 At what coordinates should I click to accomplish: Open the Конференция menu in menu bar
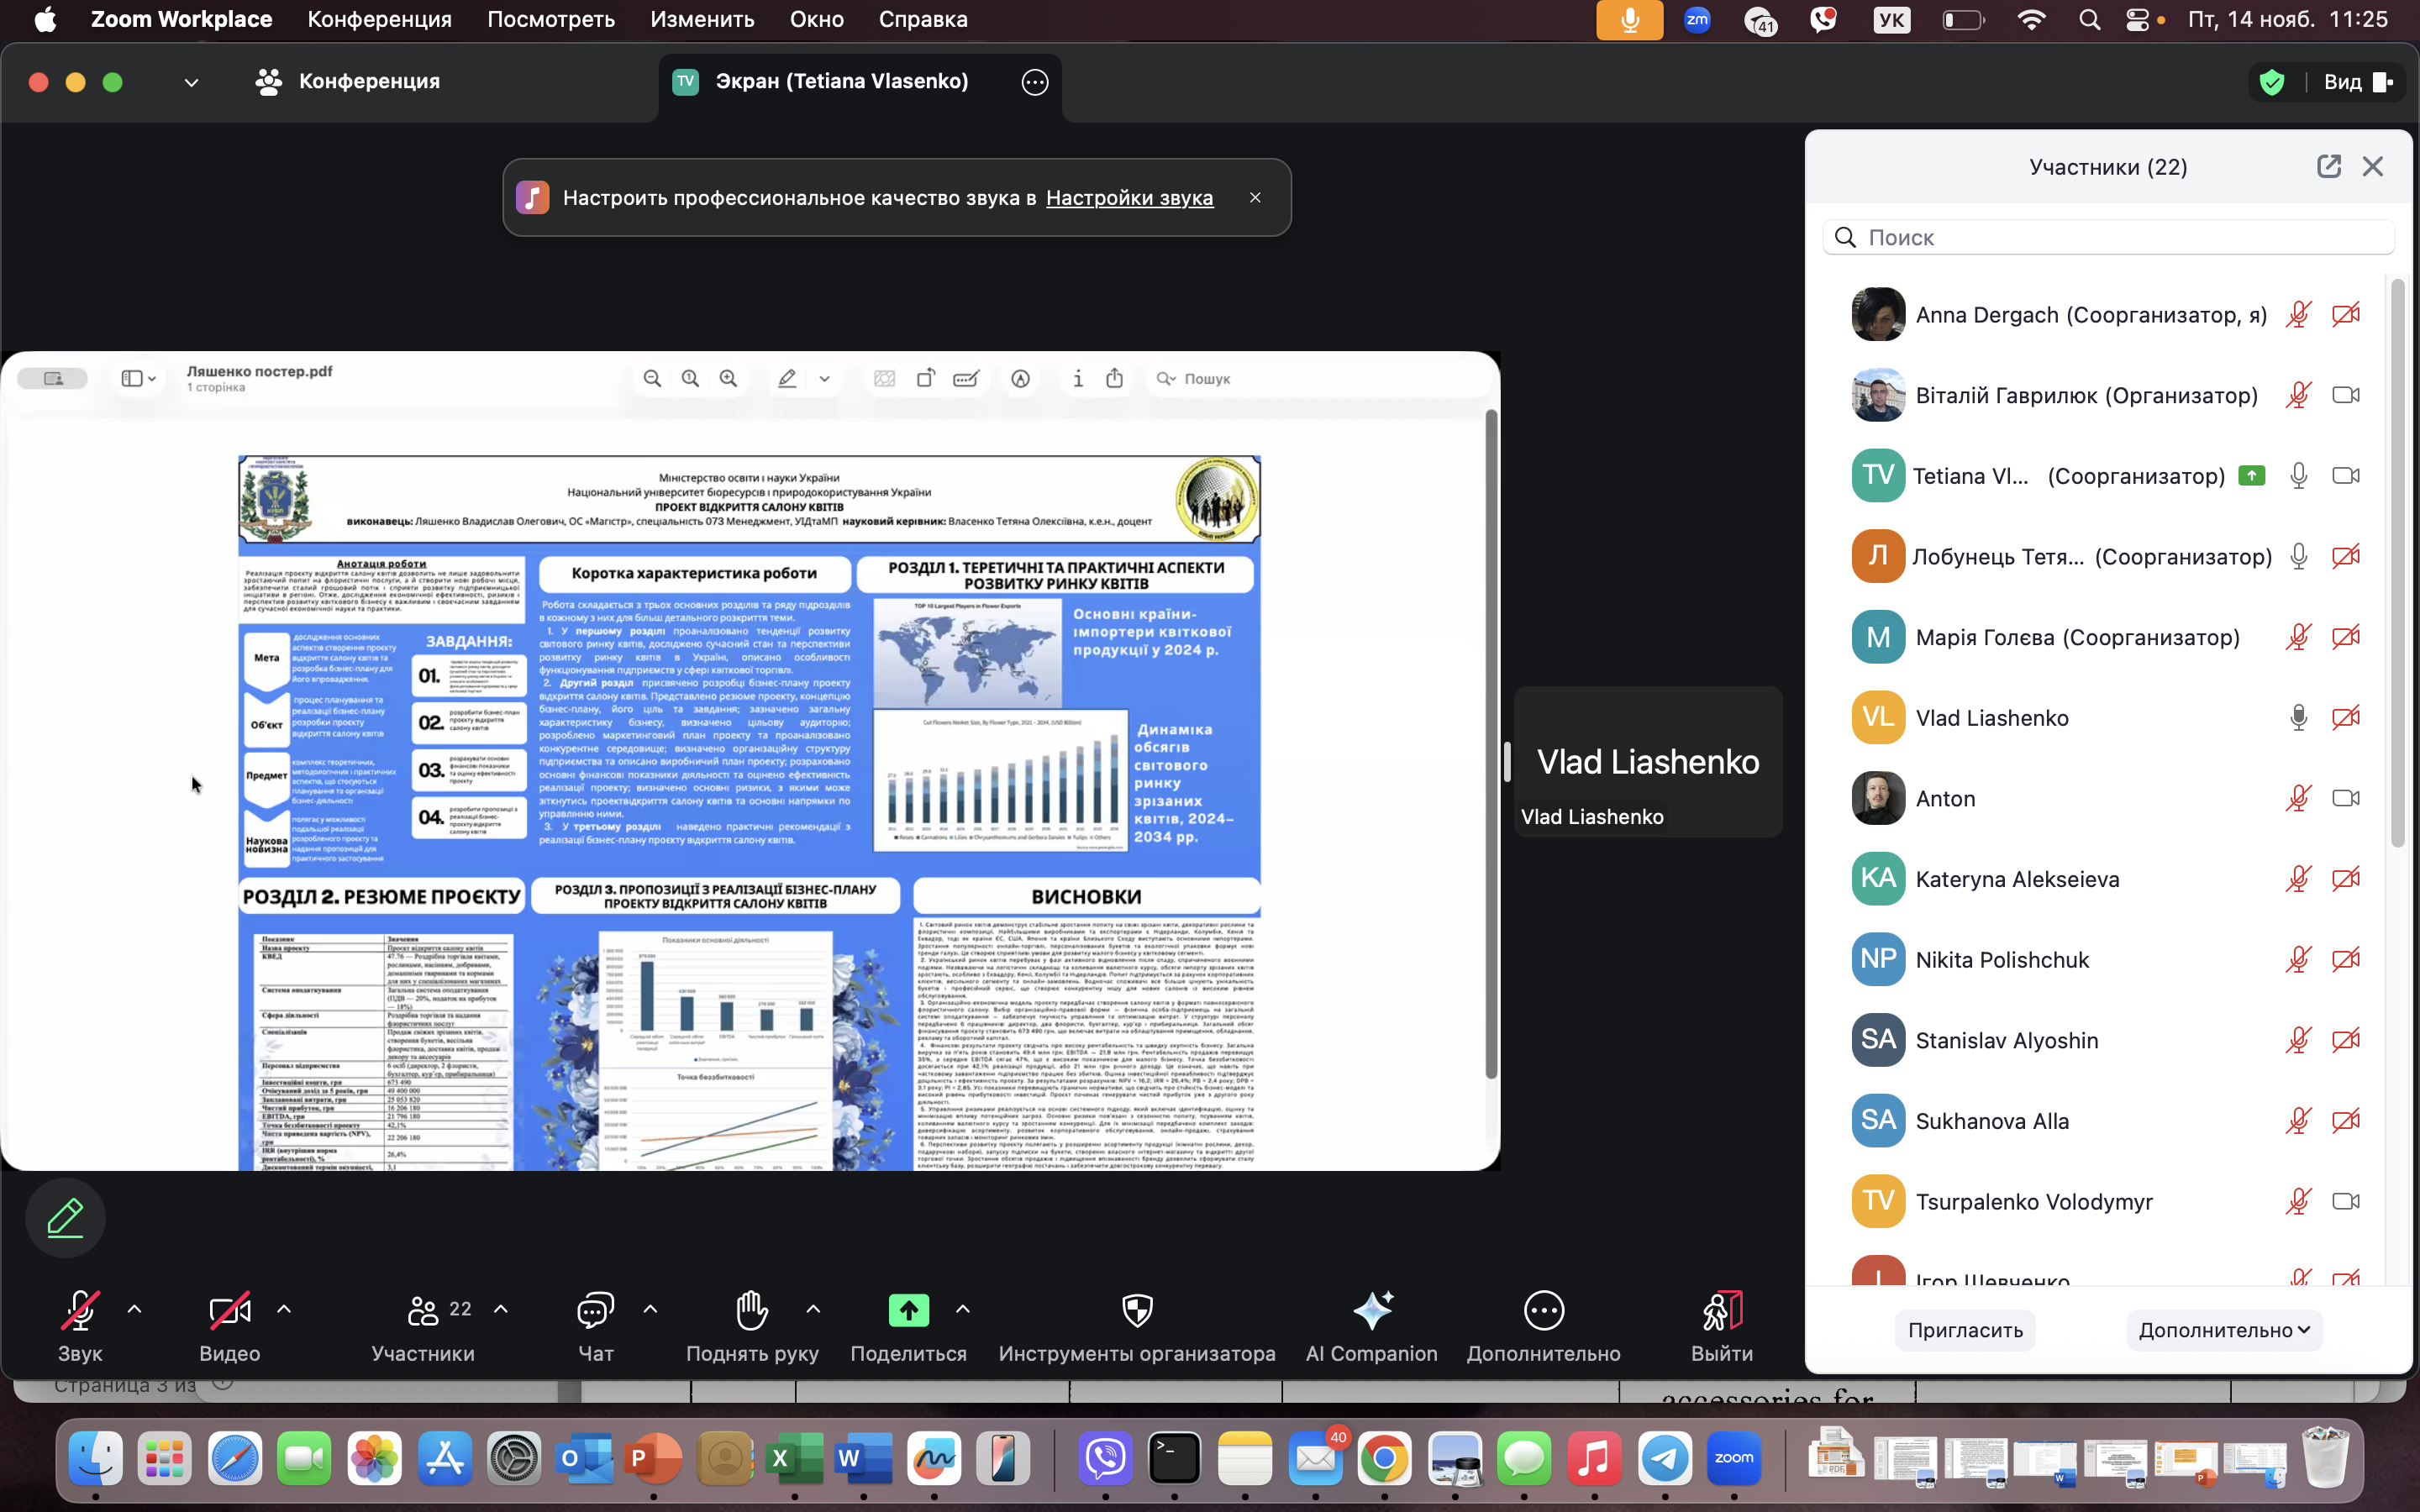379,19
